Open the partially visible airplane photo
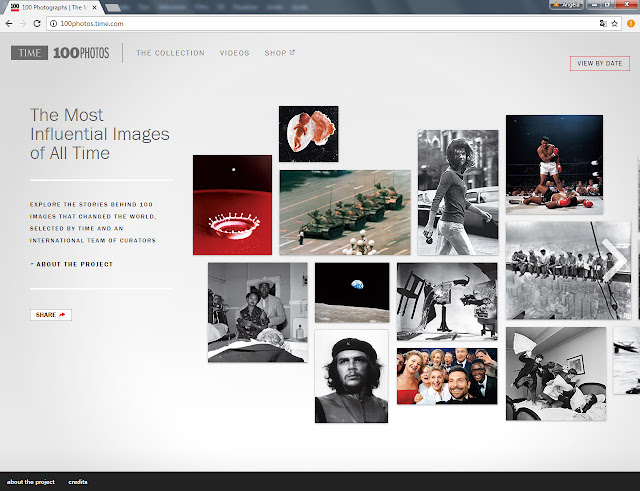640x491 pixels. tap(627, 360)
